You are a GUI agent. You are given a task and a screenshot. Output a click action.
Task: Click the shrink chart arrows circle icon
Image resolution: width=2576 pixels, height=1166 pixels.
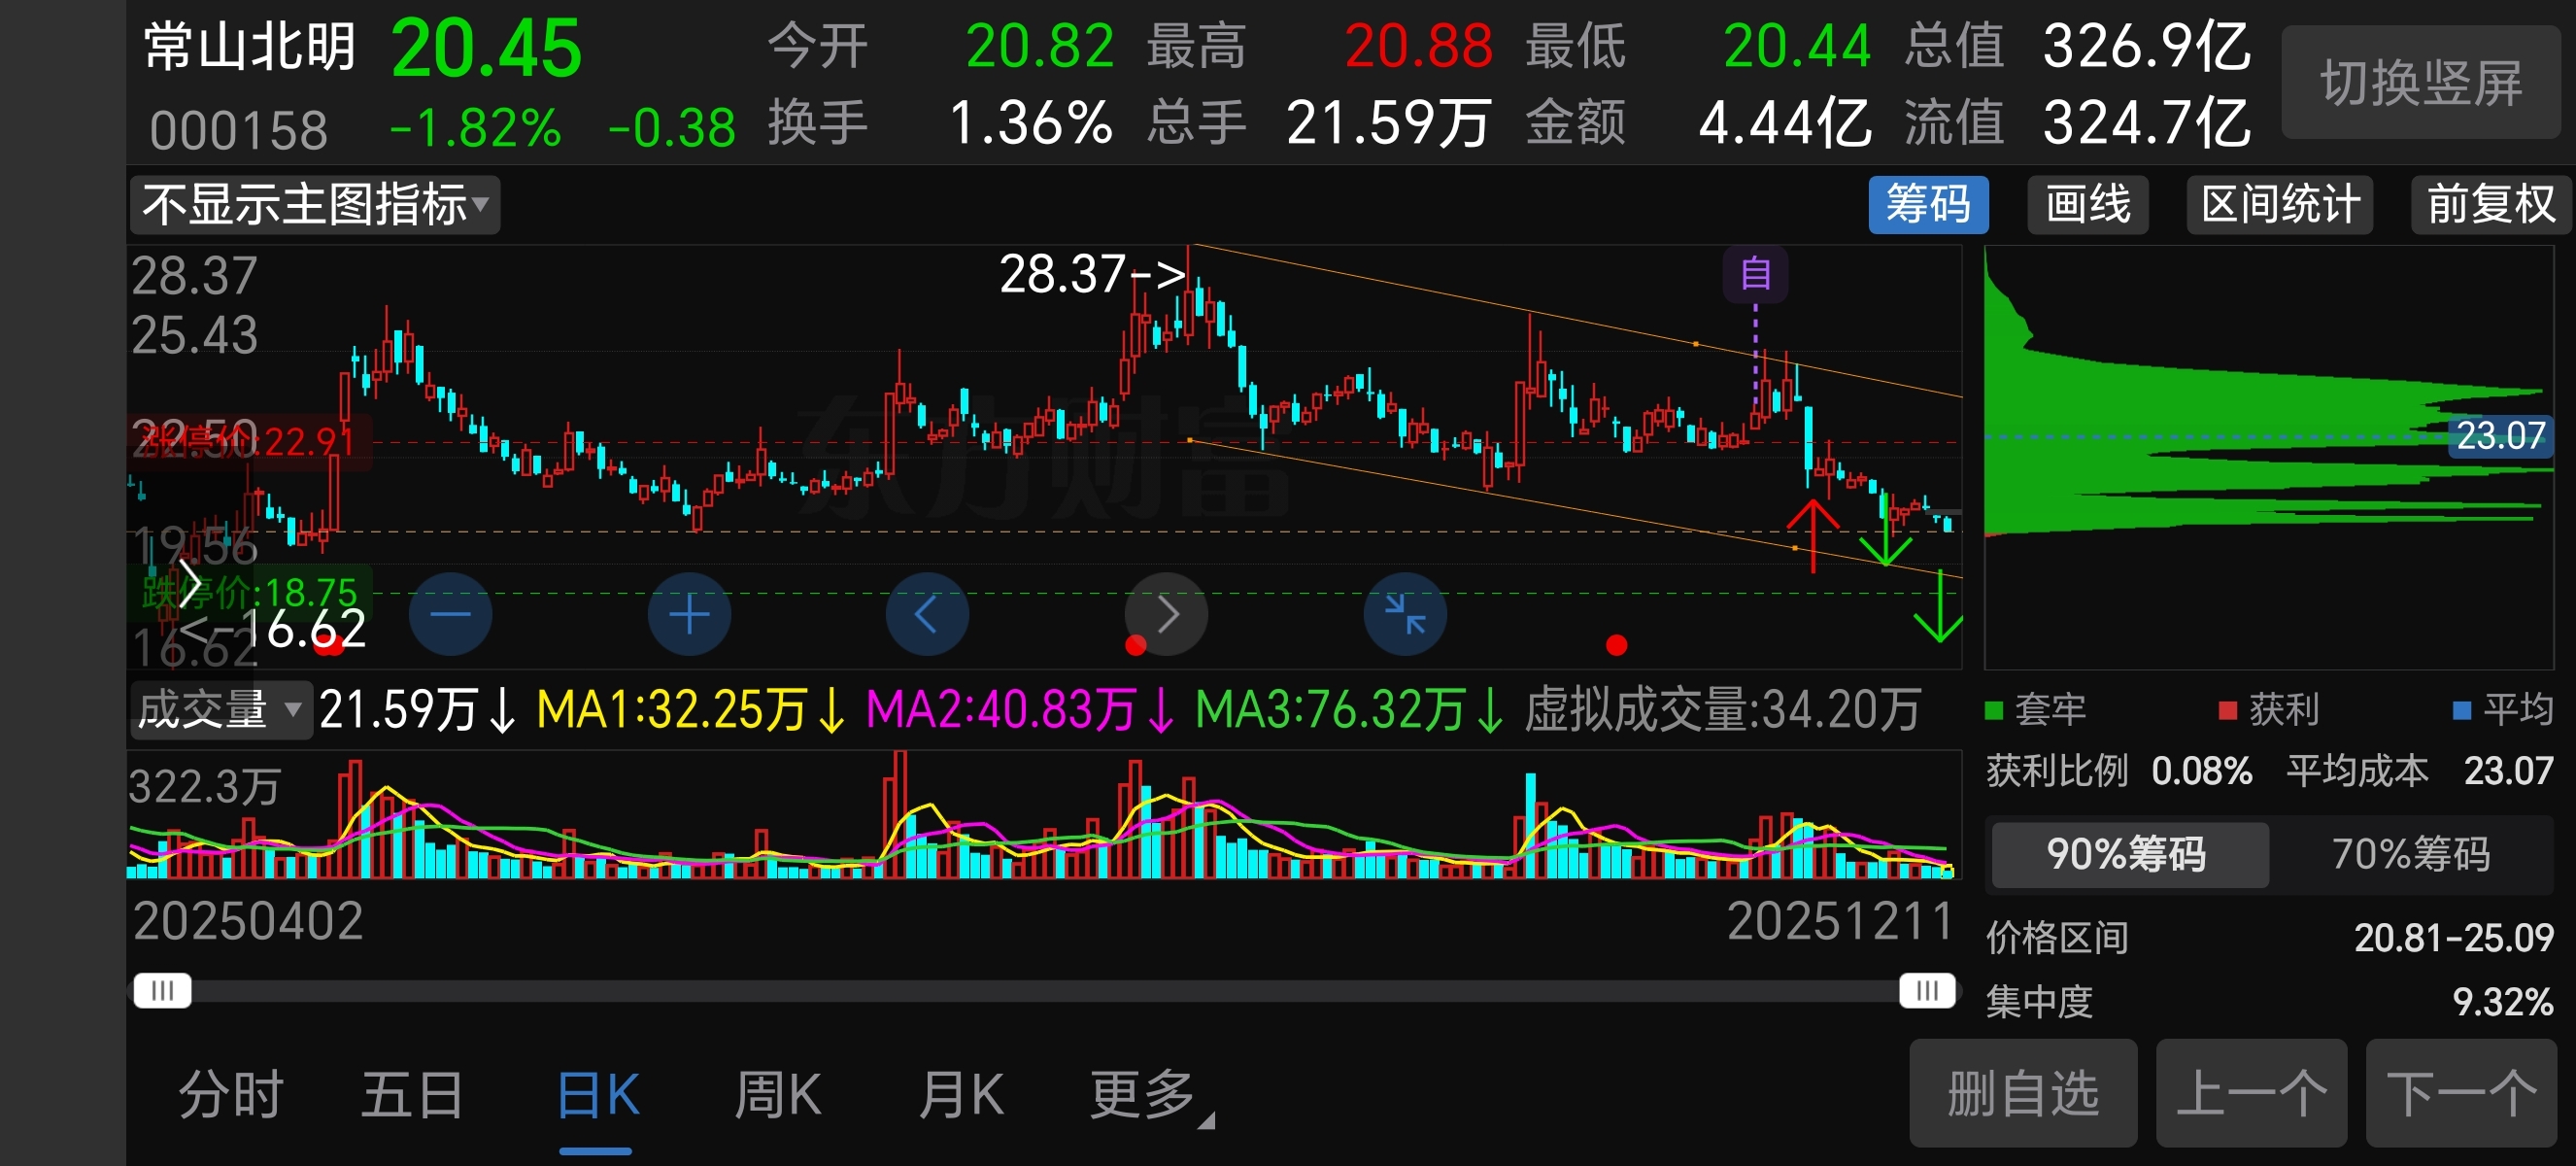(x=1405, y=614)
